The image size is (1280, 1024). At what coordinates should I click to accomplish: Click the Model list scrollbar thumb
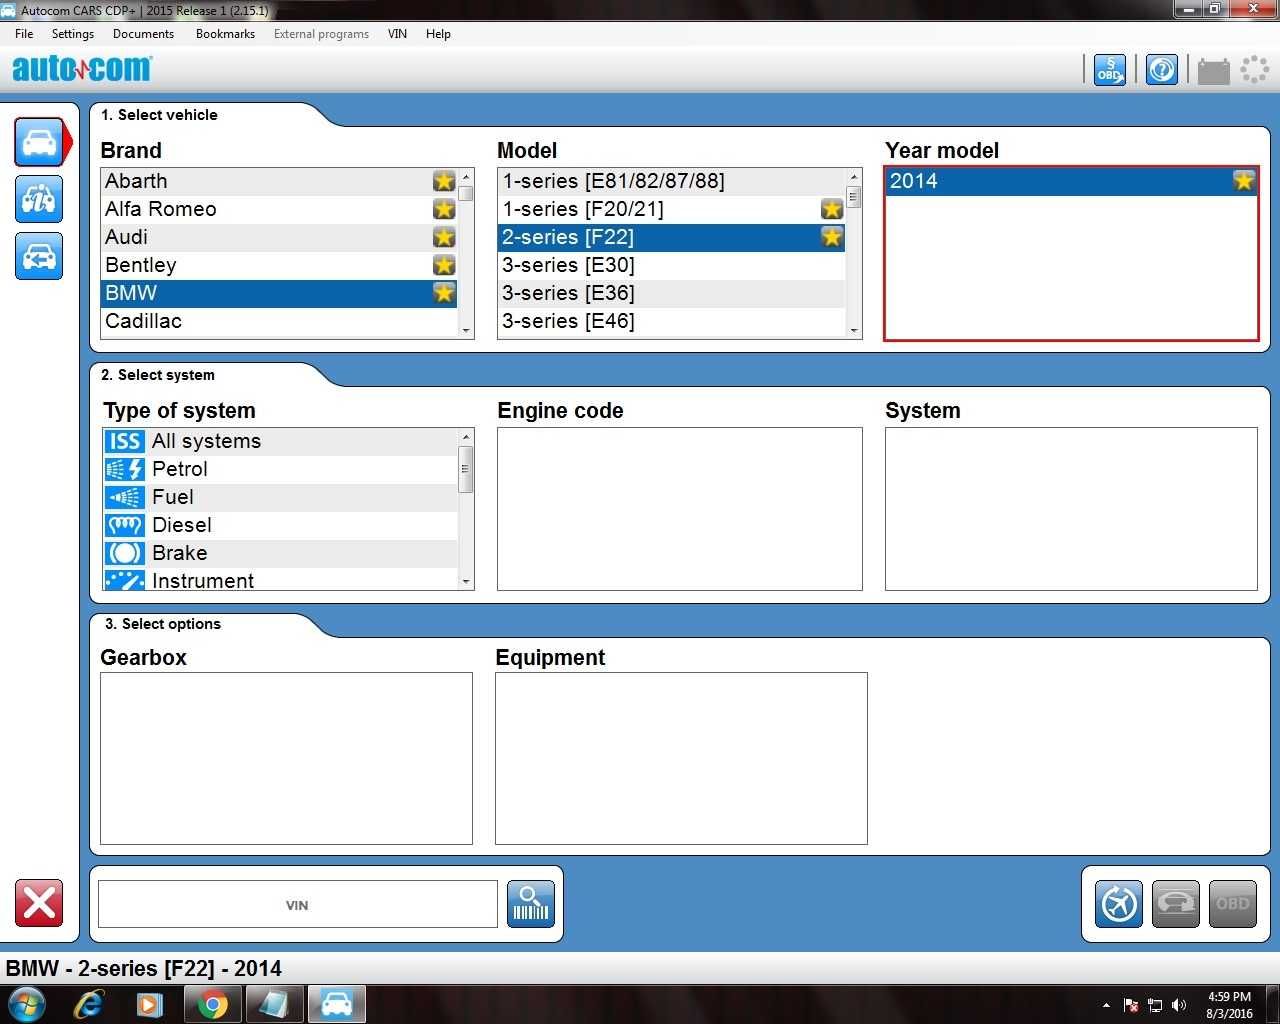click(854, 197)
